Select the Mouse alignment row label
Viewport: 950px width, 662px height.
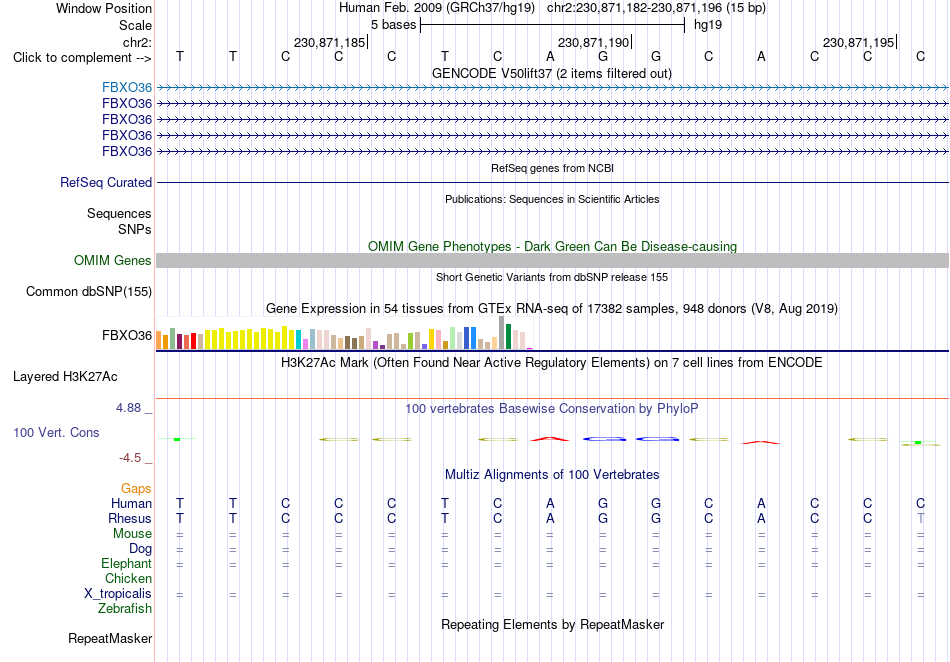132,534
